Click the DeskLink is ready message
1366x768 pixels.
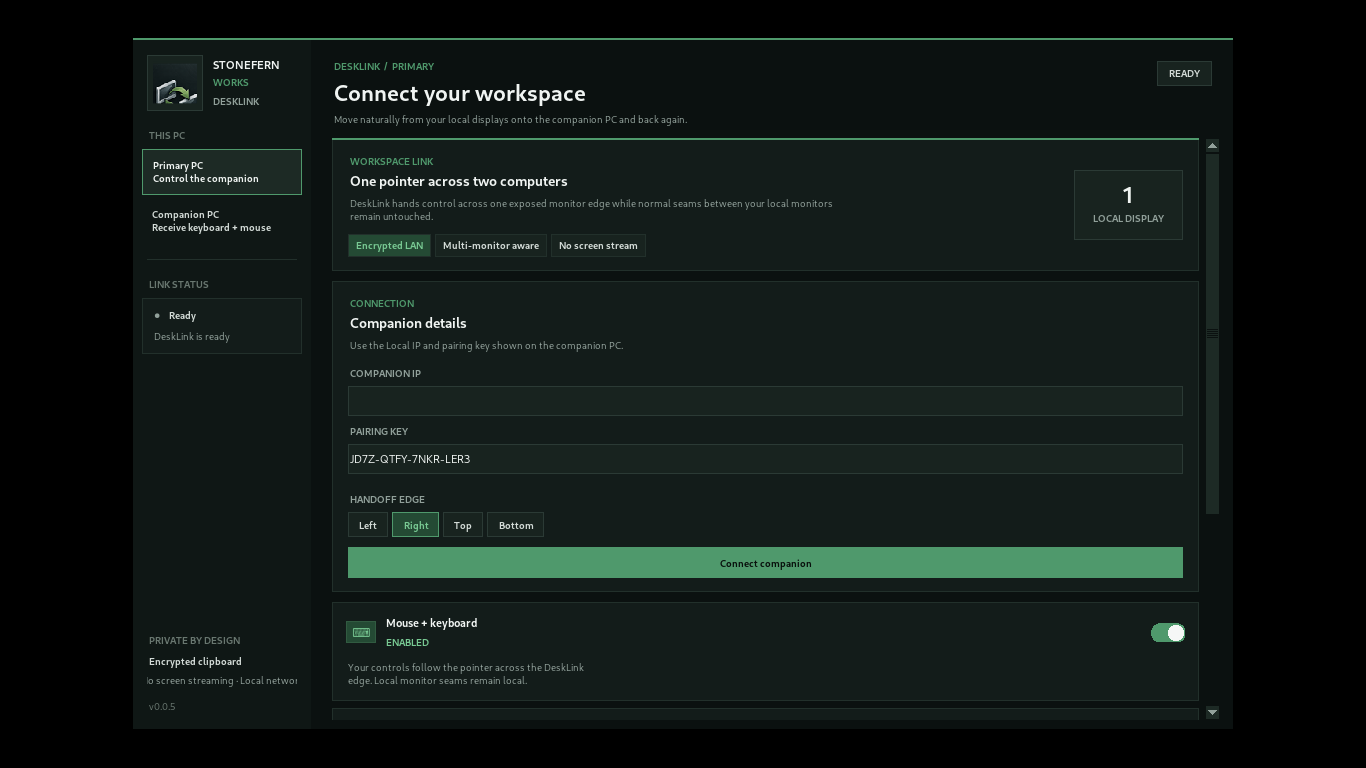tap(192, 337)
